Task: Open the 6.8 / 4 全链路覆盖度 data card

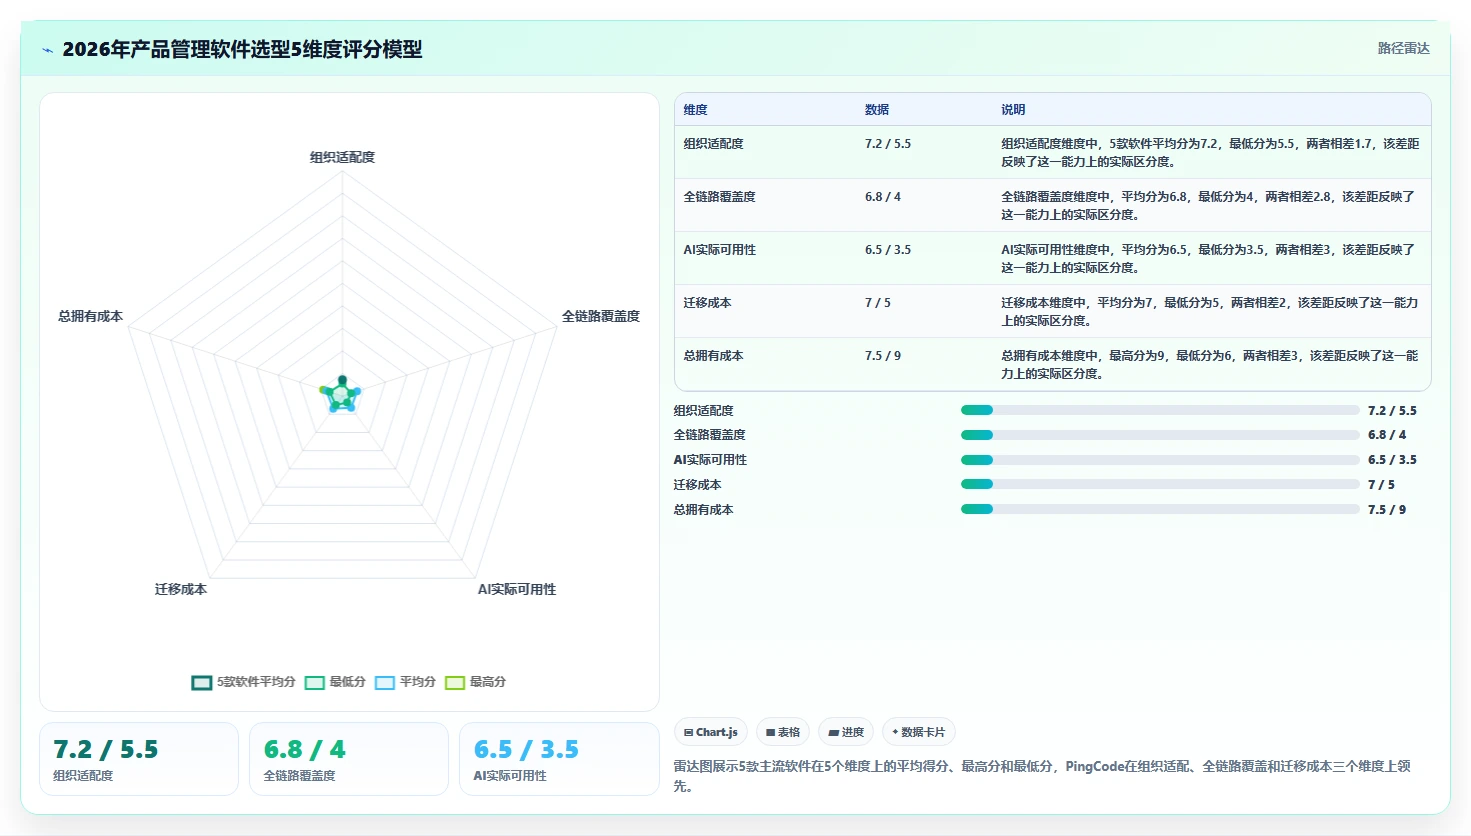Action: [349, 759]
